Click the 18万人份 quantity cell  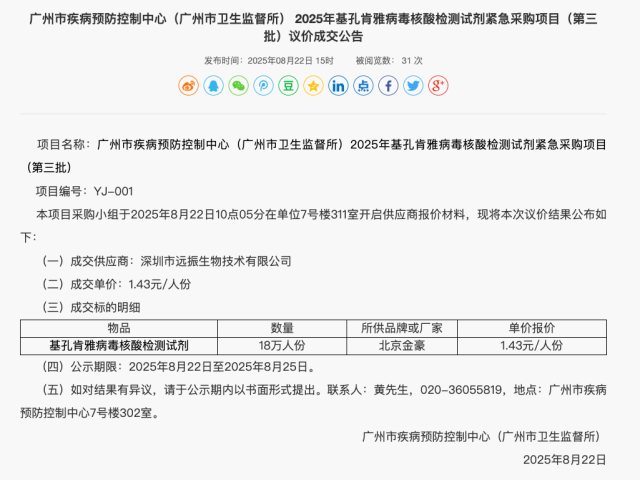(x=282, y=345)
